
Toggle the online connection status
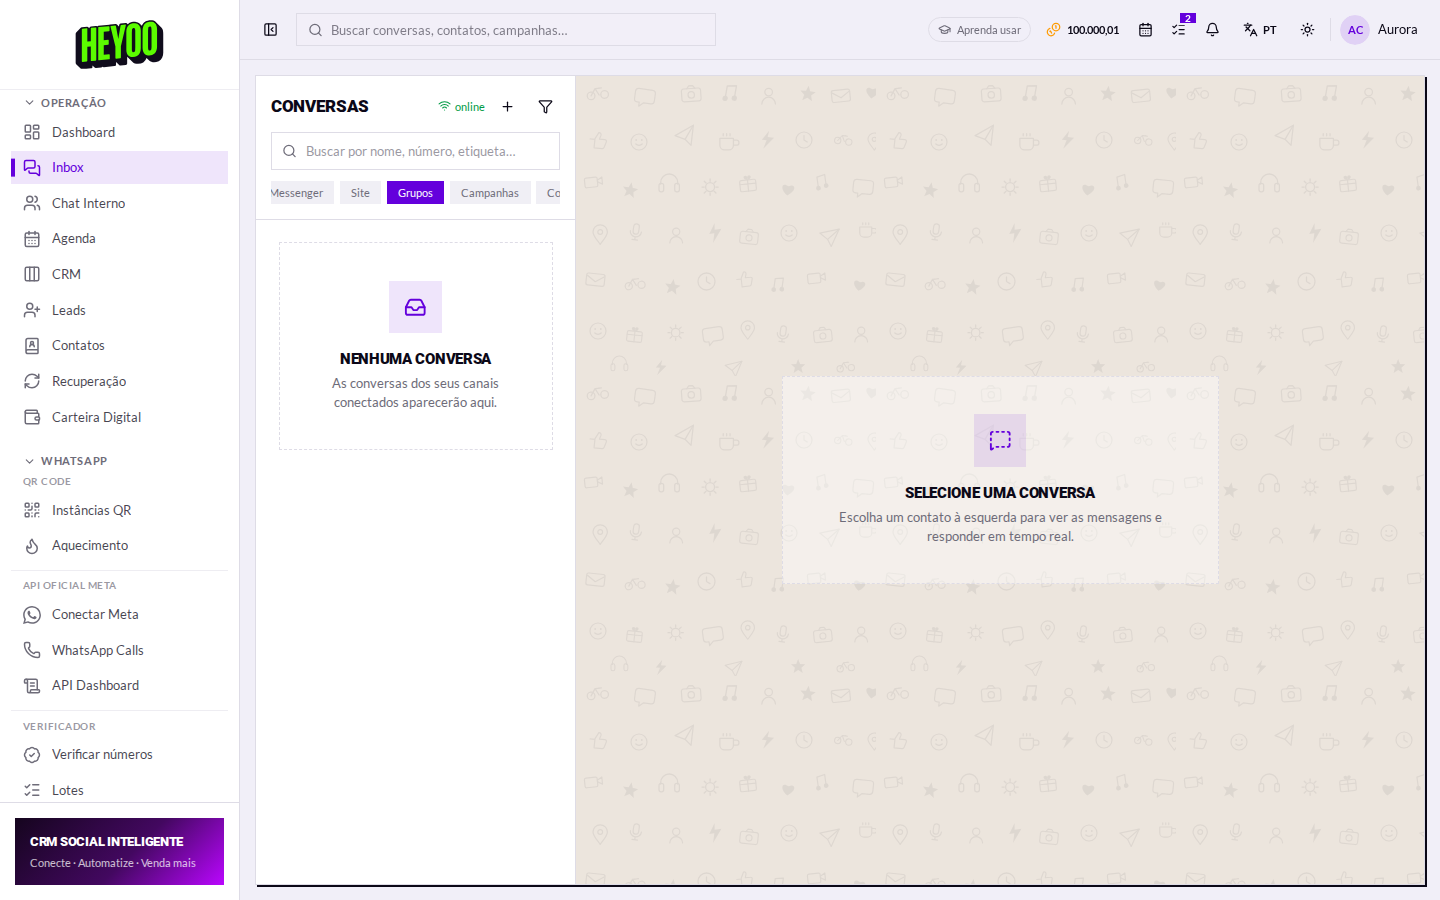[x=461, y=107]
